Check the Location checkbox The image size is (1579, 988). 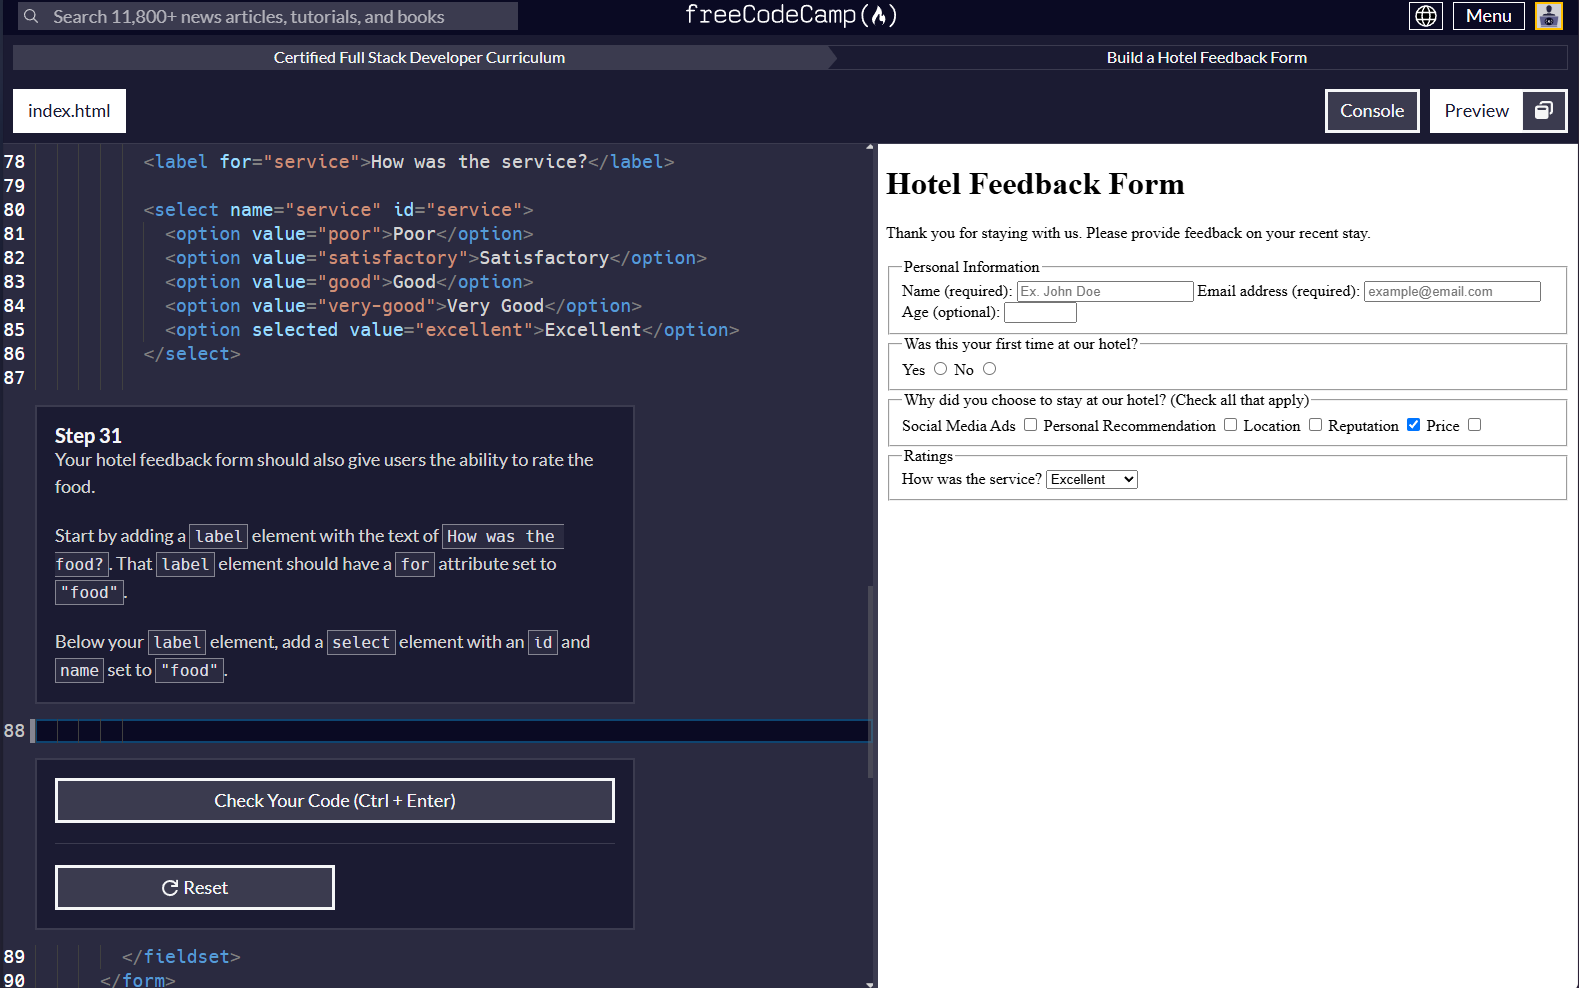[1315, 425]
